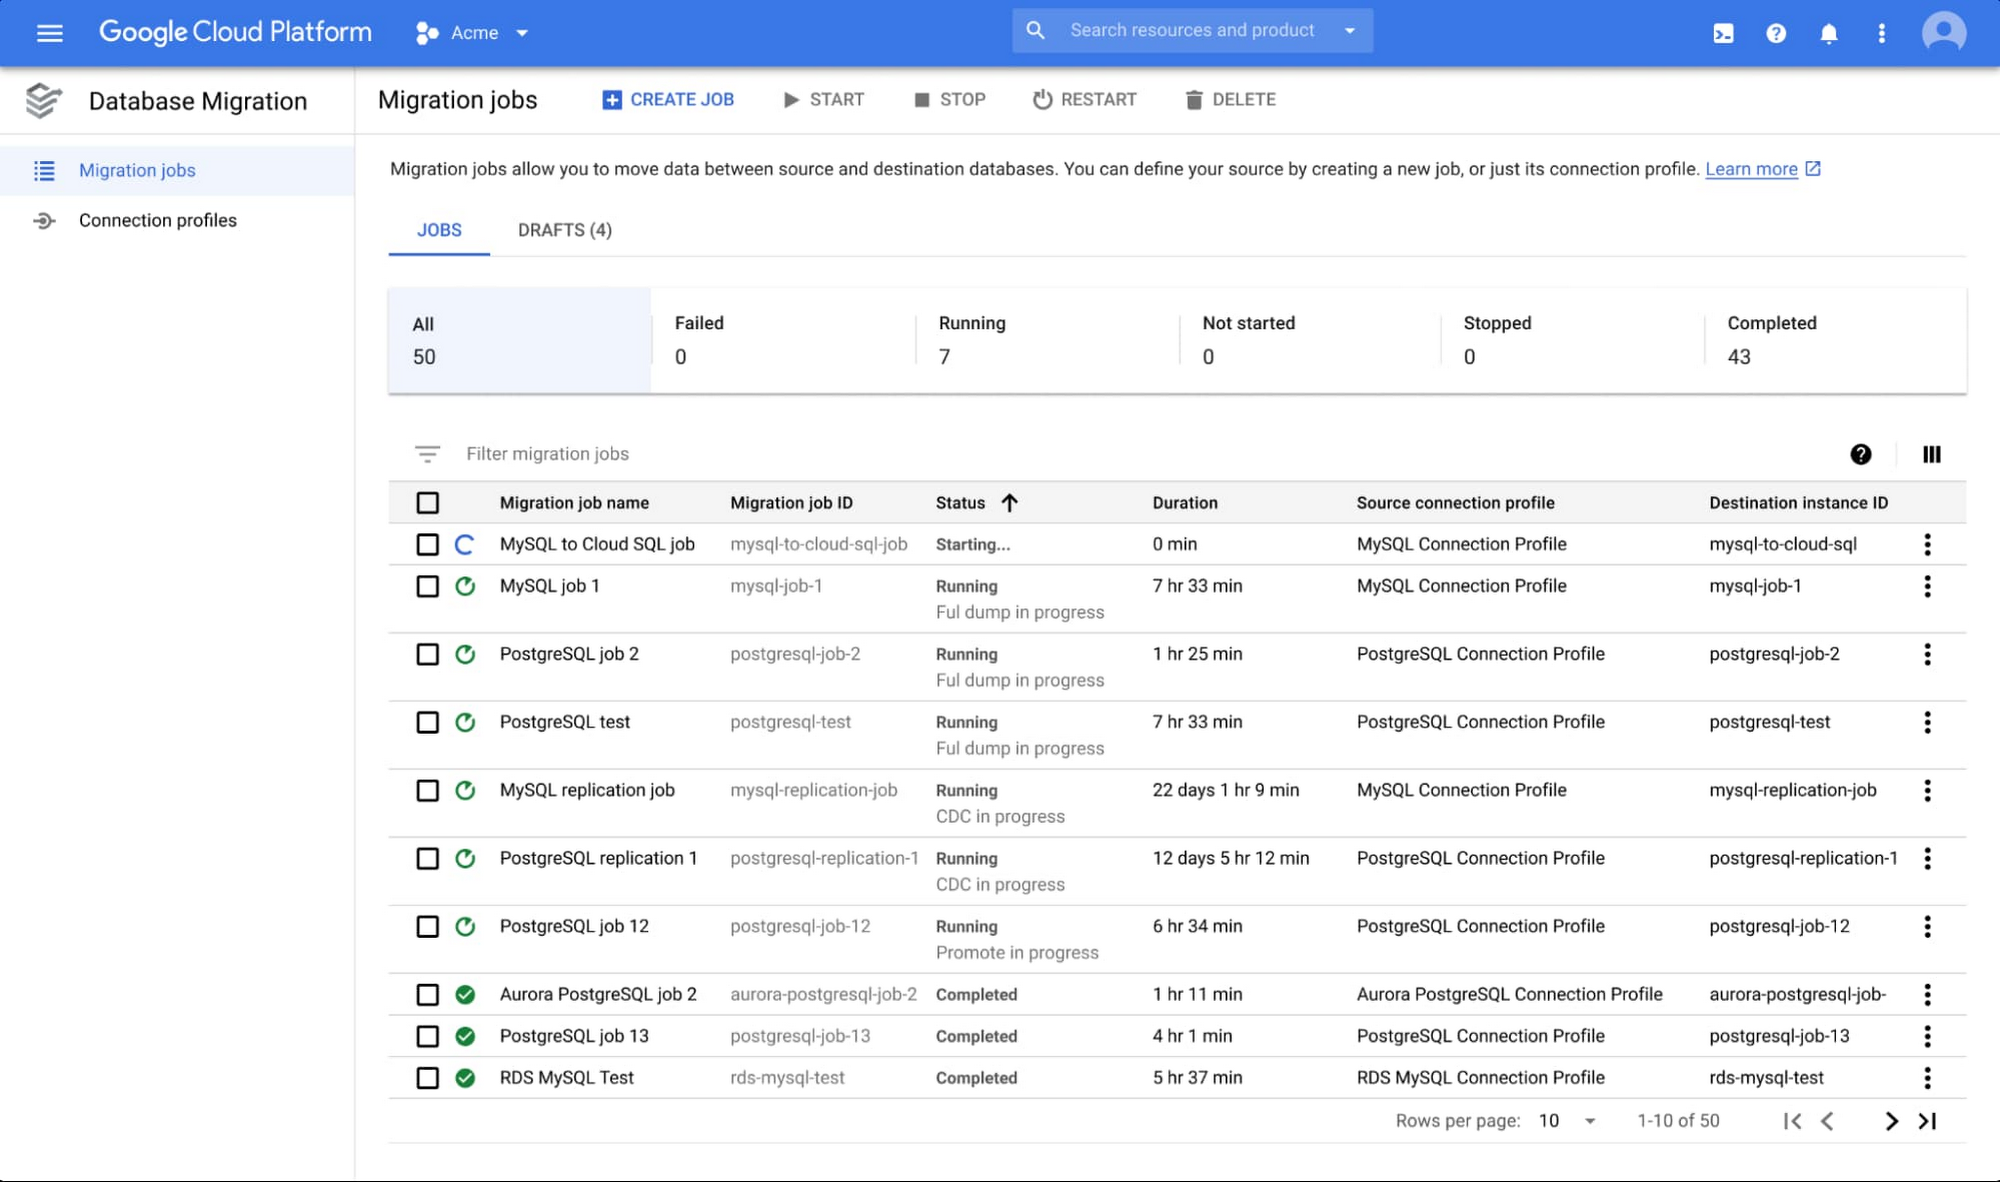Select the JOBS tab
This screenshot has height=1182, width=2000.
(x=439, y=229)
